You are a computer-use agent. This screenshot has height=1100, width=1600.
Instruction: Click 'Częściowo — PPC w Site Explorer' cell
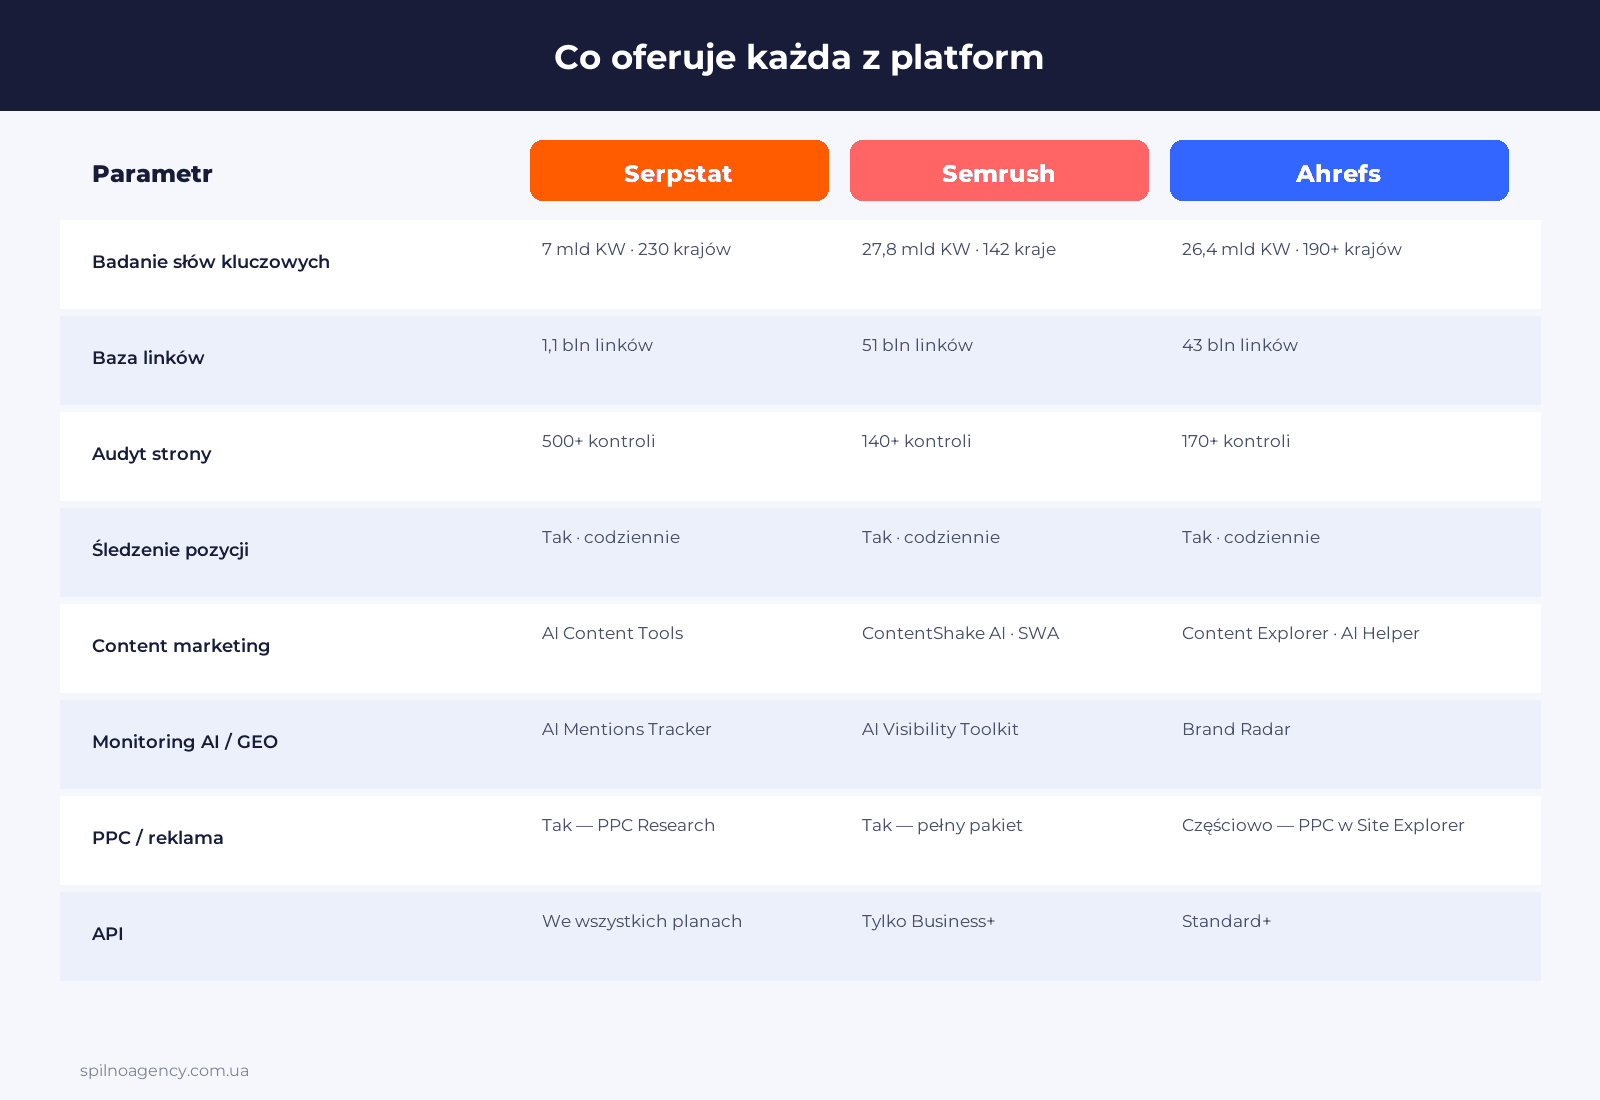1323,825
